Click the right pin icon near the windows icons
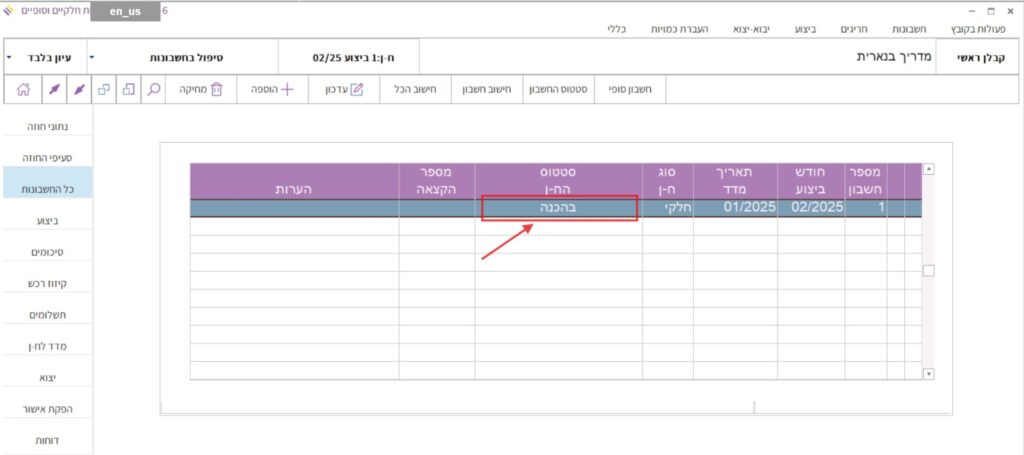1024x455 pixels. [79, 89]
